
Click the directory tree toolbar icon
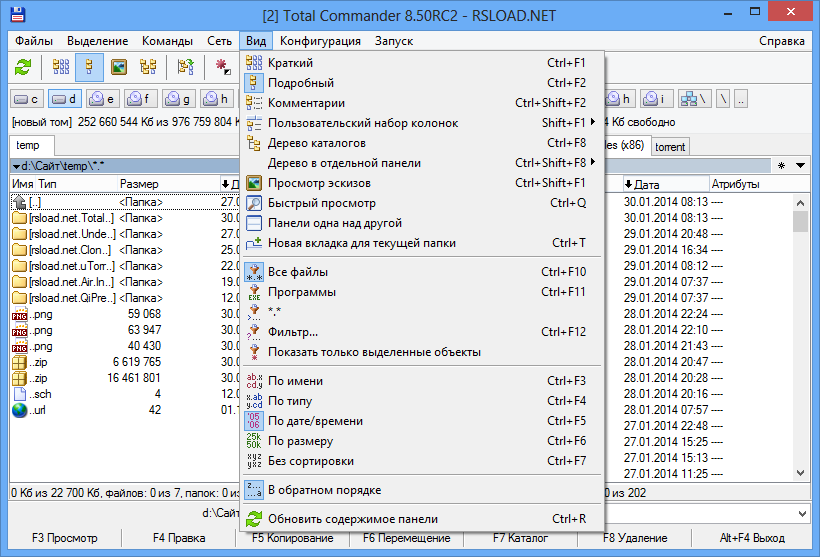pyautogui.click(x=148, y=67)
